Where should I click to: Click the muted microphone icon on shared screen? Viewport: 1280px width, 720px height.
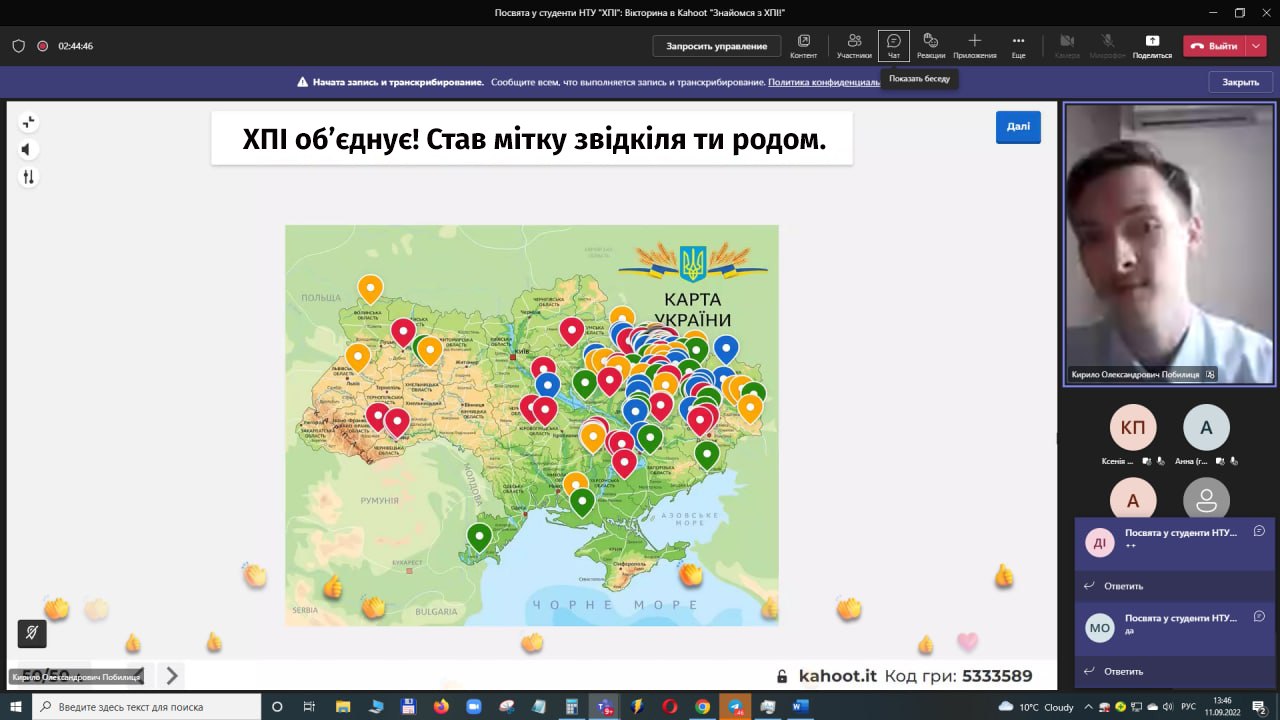pos(32,633)
